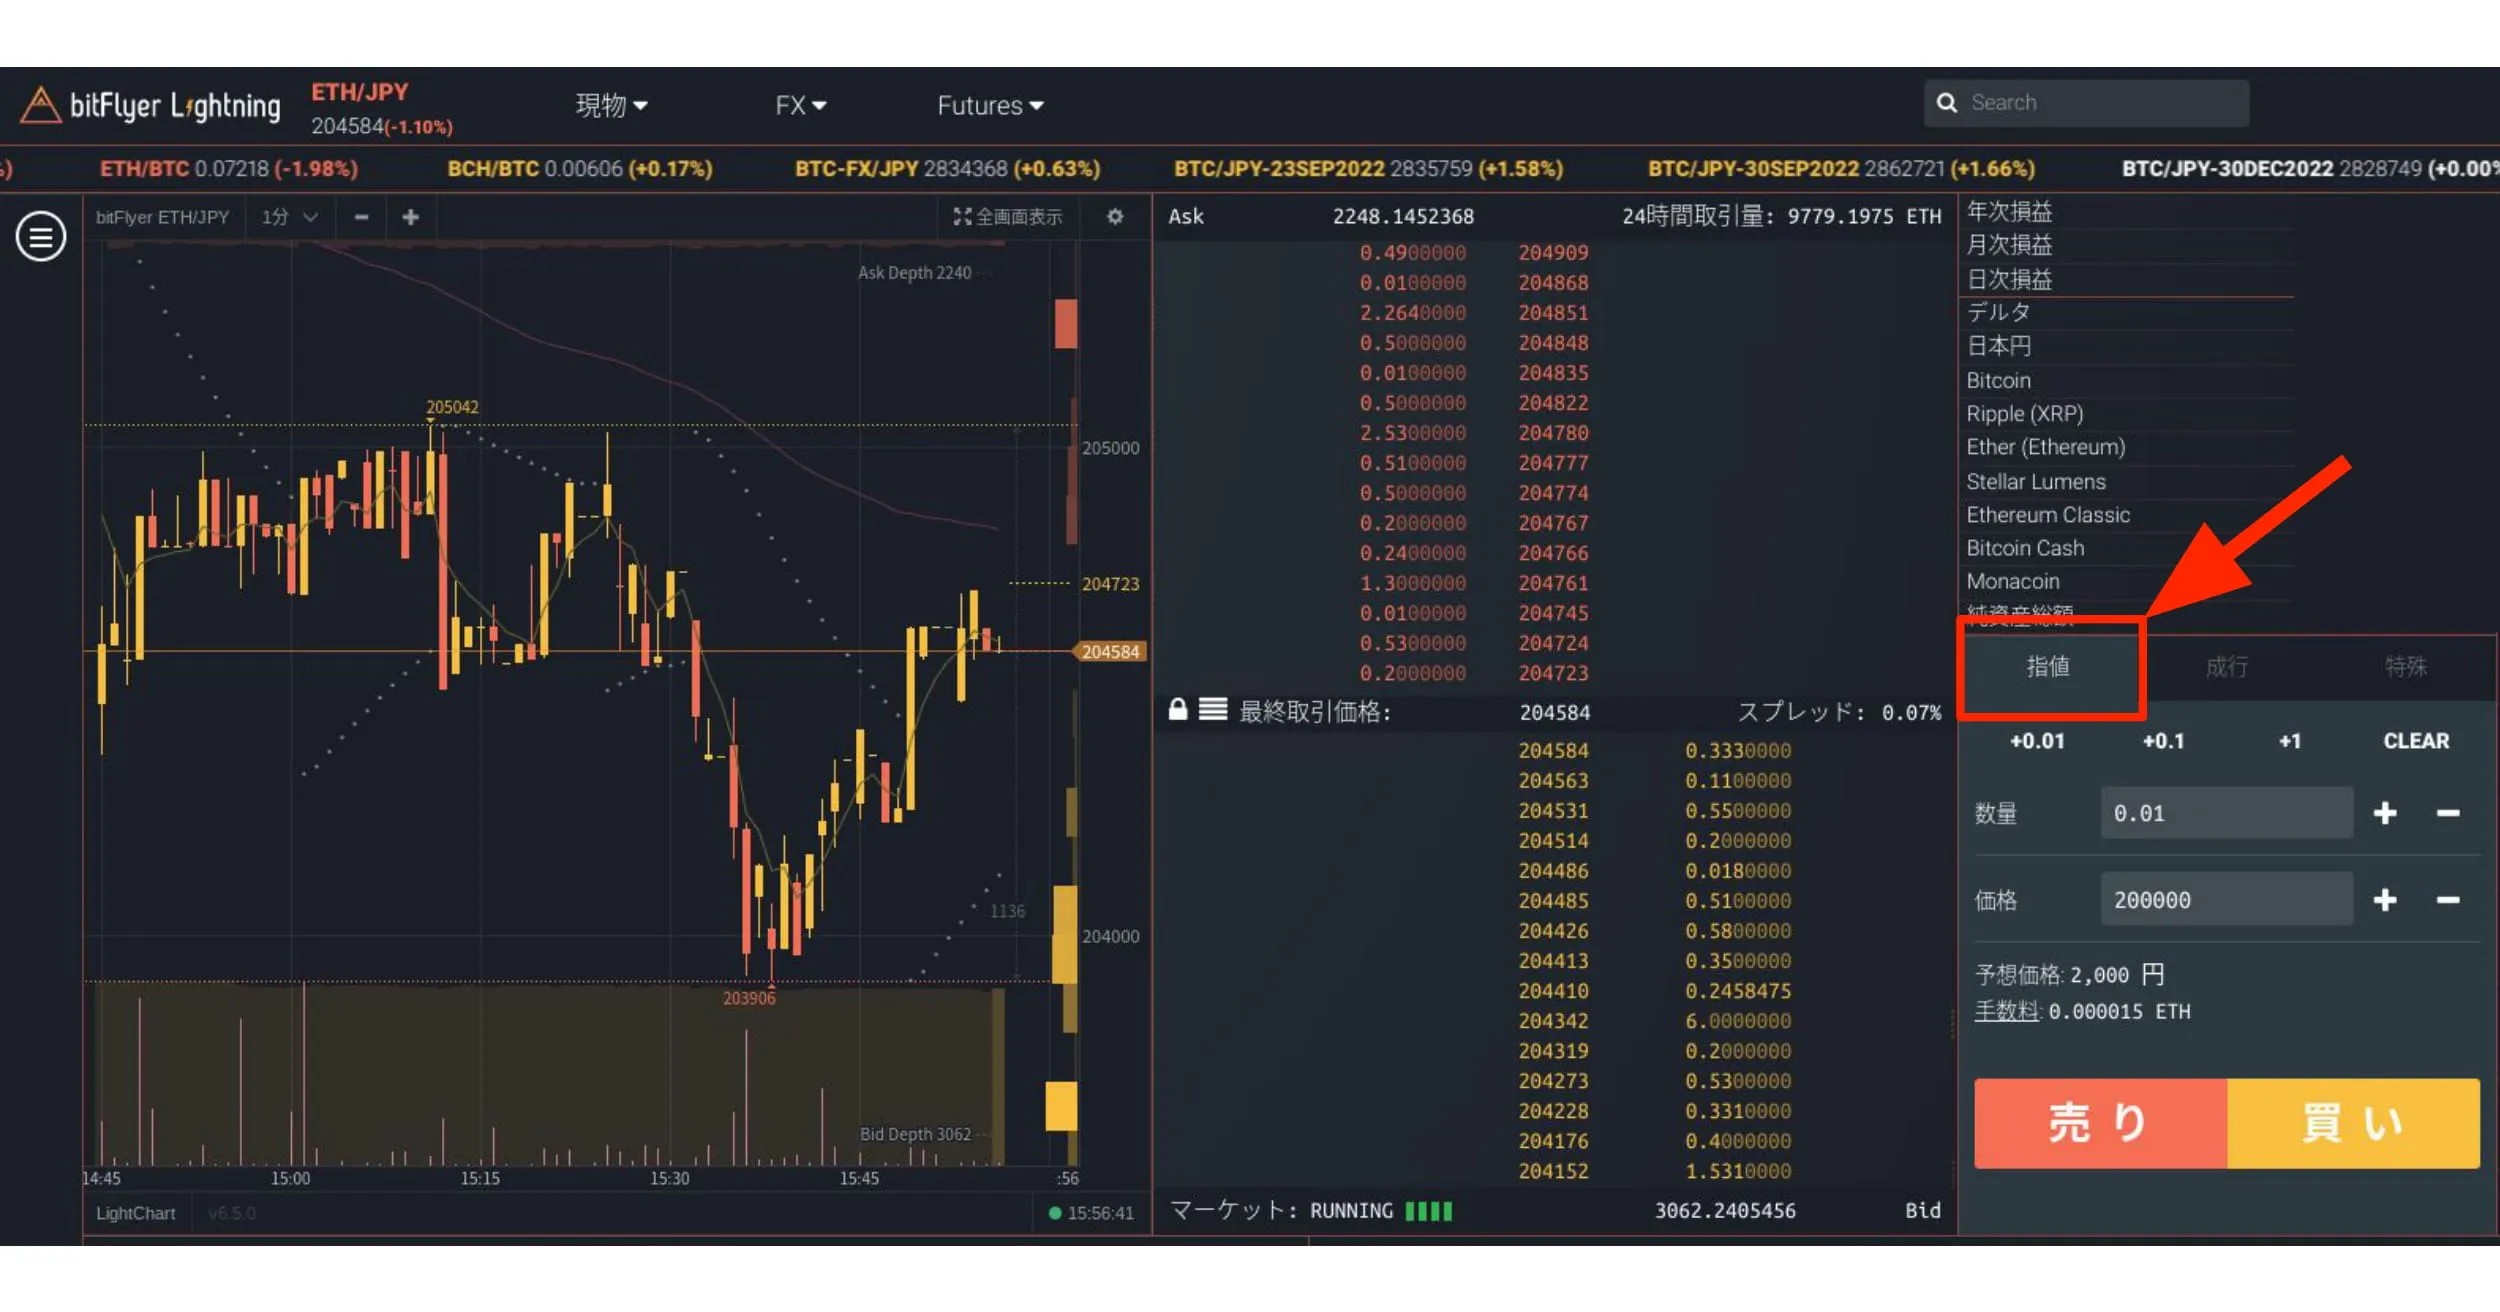This screenshot has height=1312, width=2500.
Task: Click the 価格 price input field
Action: pyautogui.click(x=2226, y=900)
